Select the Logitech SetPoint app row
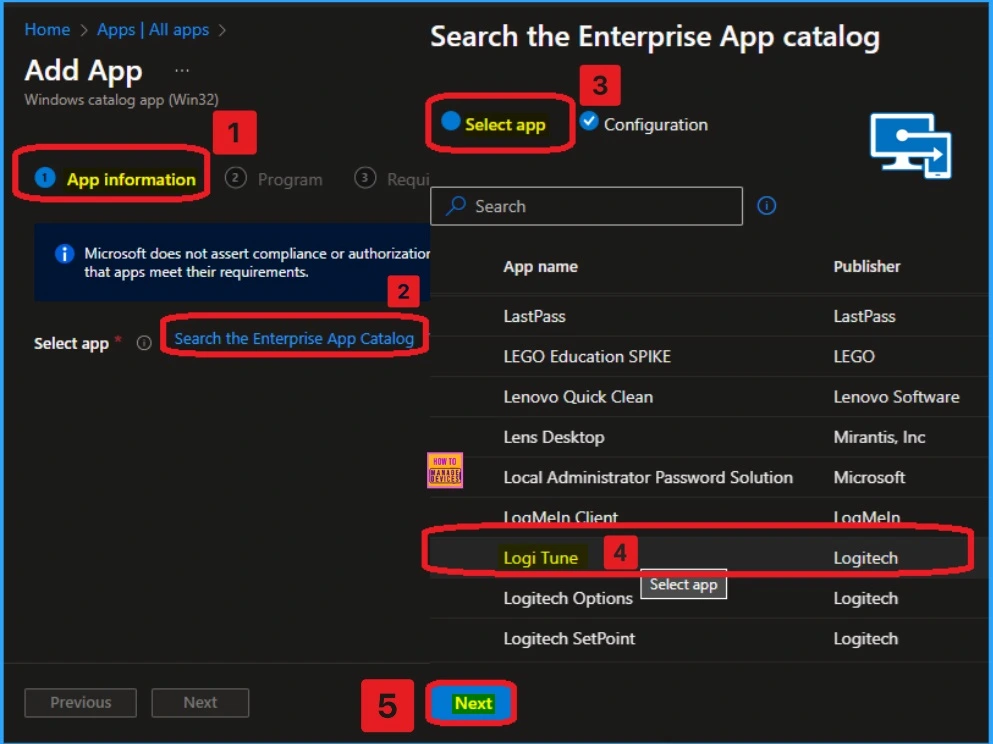The height and width of the screenshot is (744, 993). (711, 638)
